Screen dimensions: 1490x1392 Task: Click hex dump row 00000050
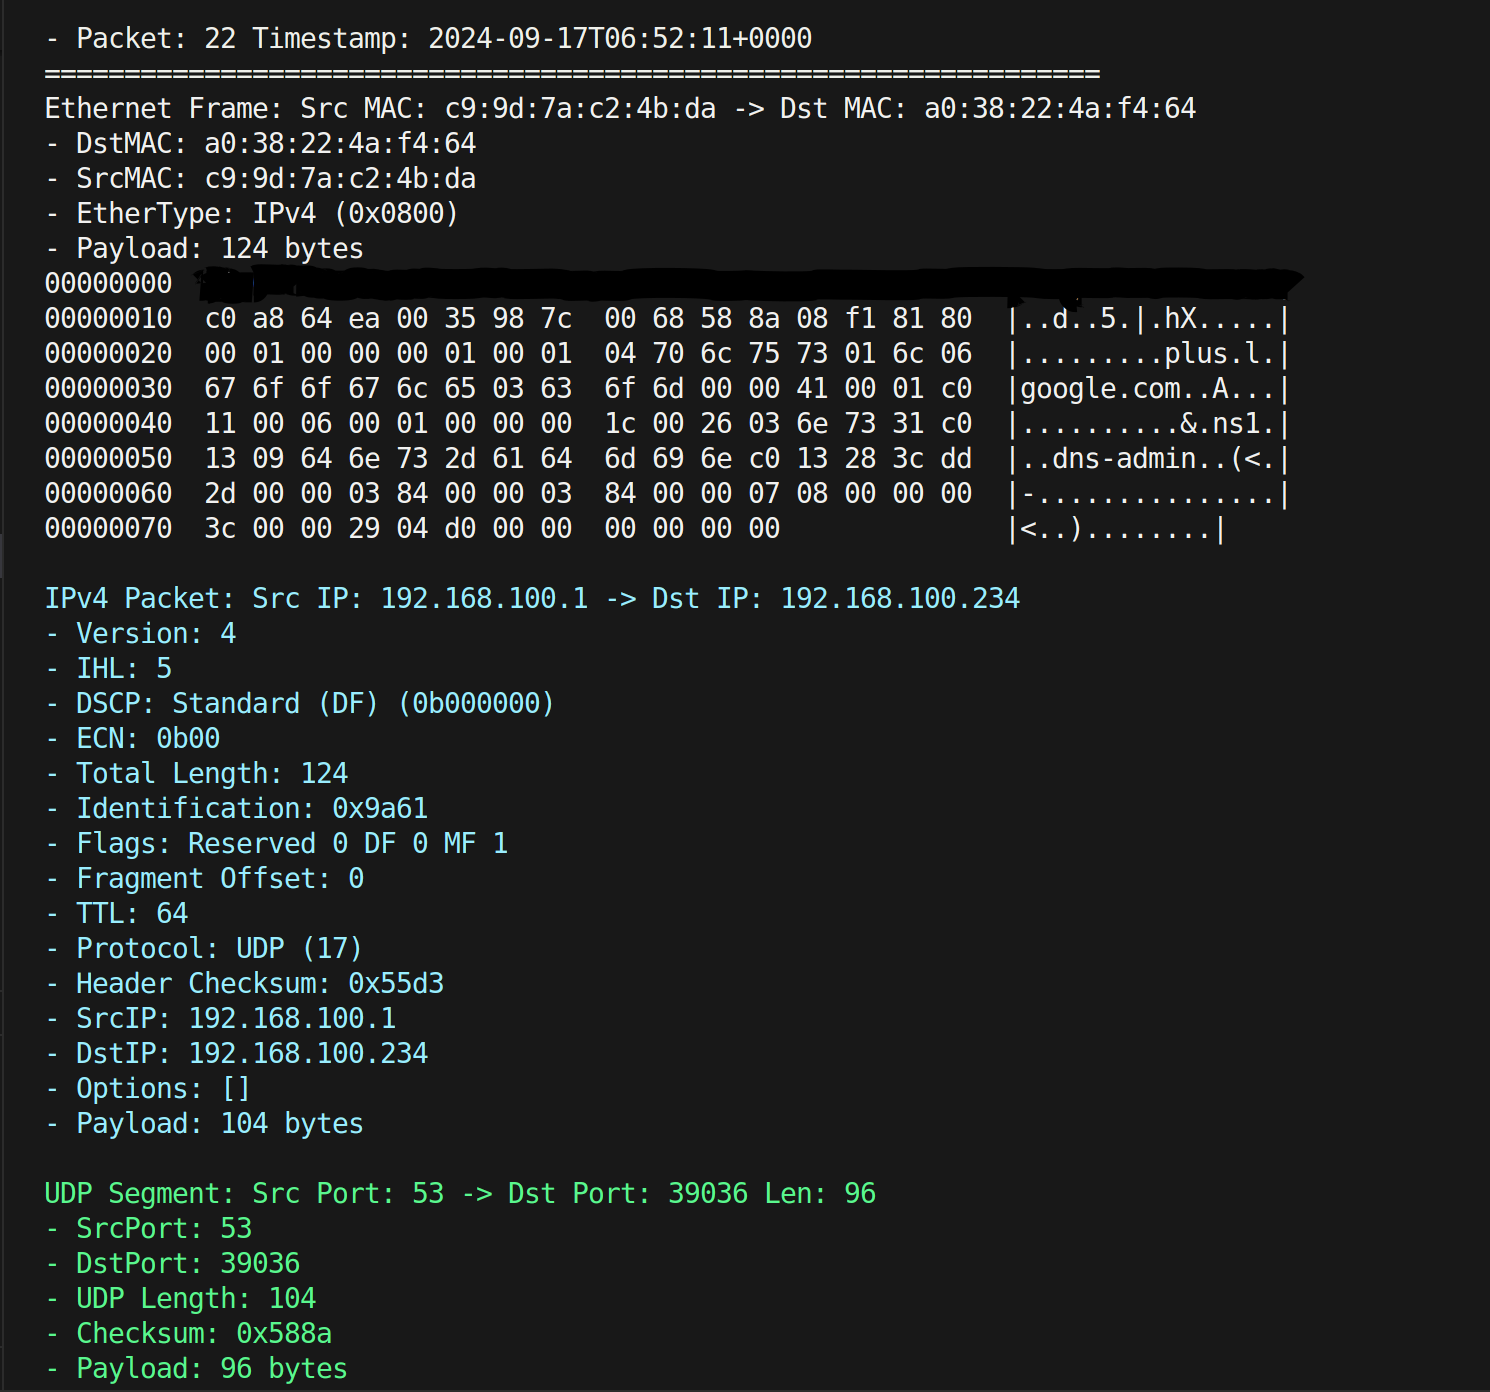tap(667, 459)
